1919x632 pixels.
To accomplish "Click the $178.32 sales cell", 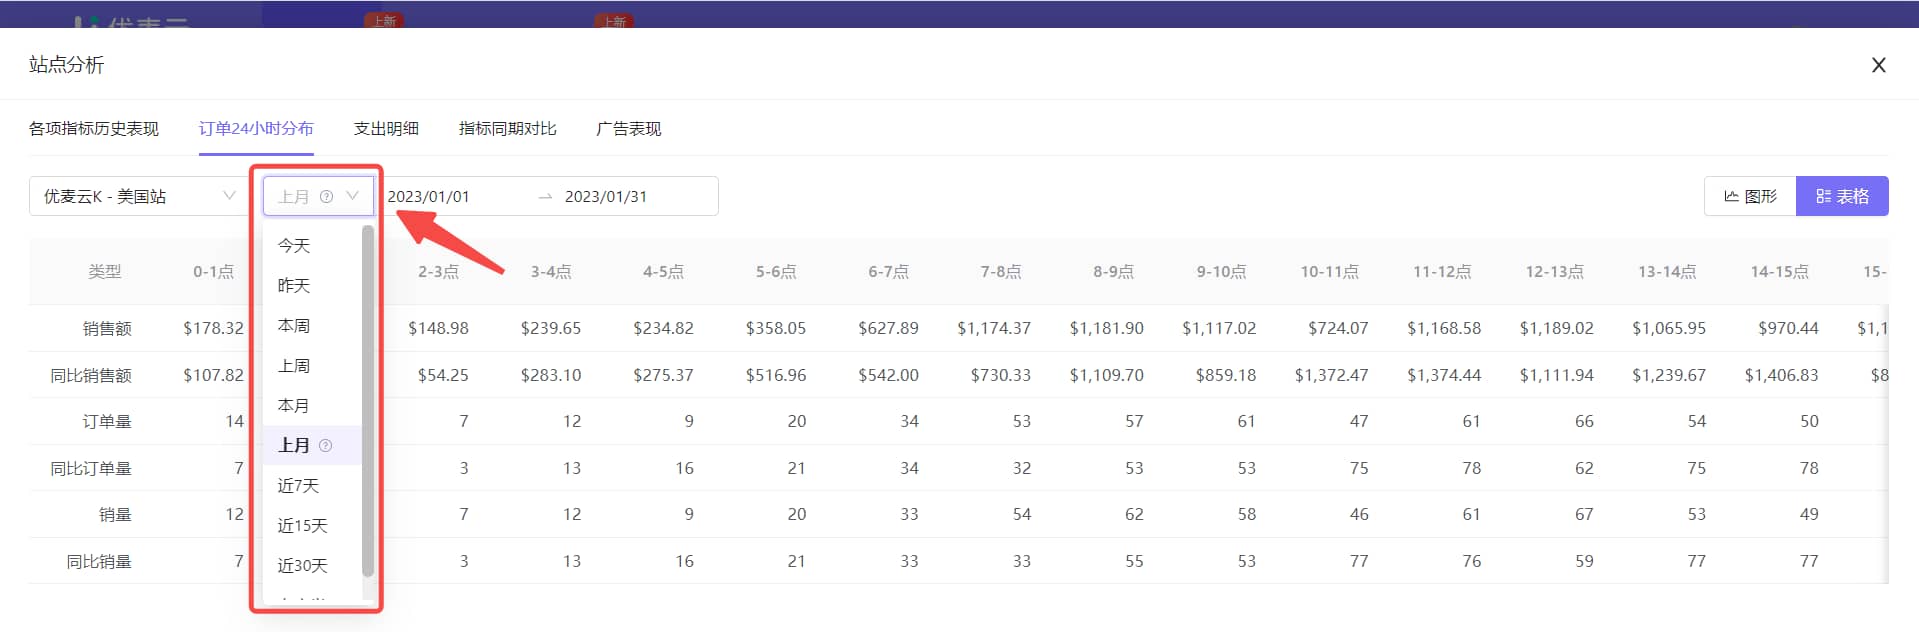I will [213, 328].
